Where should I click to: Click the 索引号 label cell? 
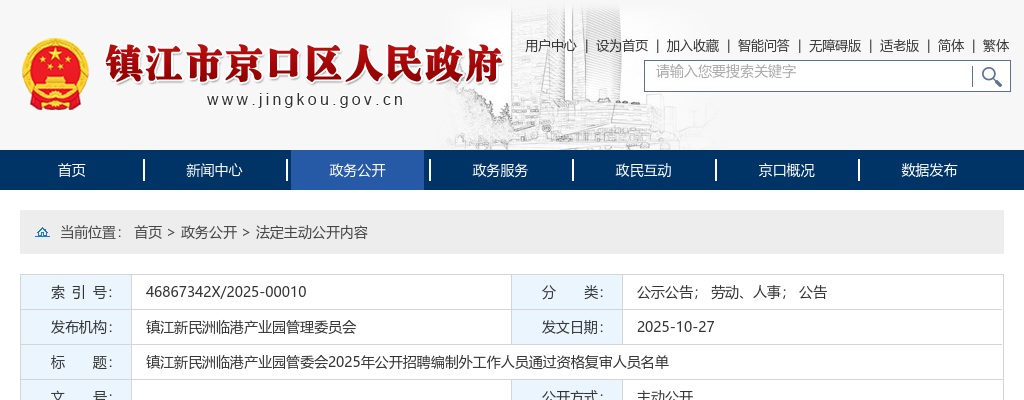tap(76, 292)
